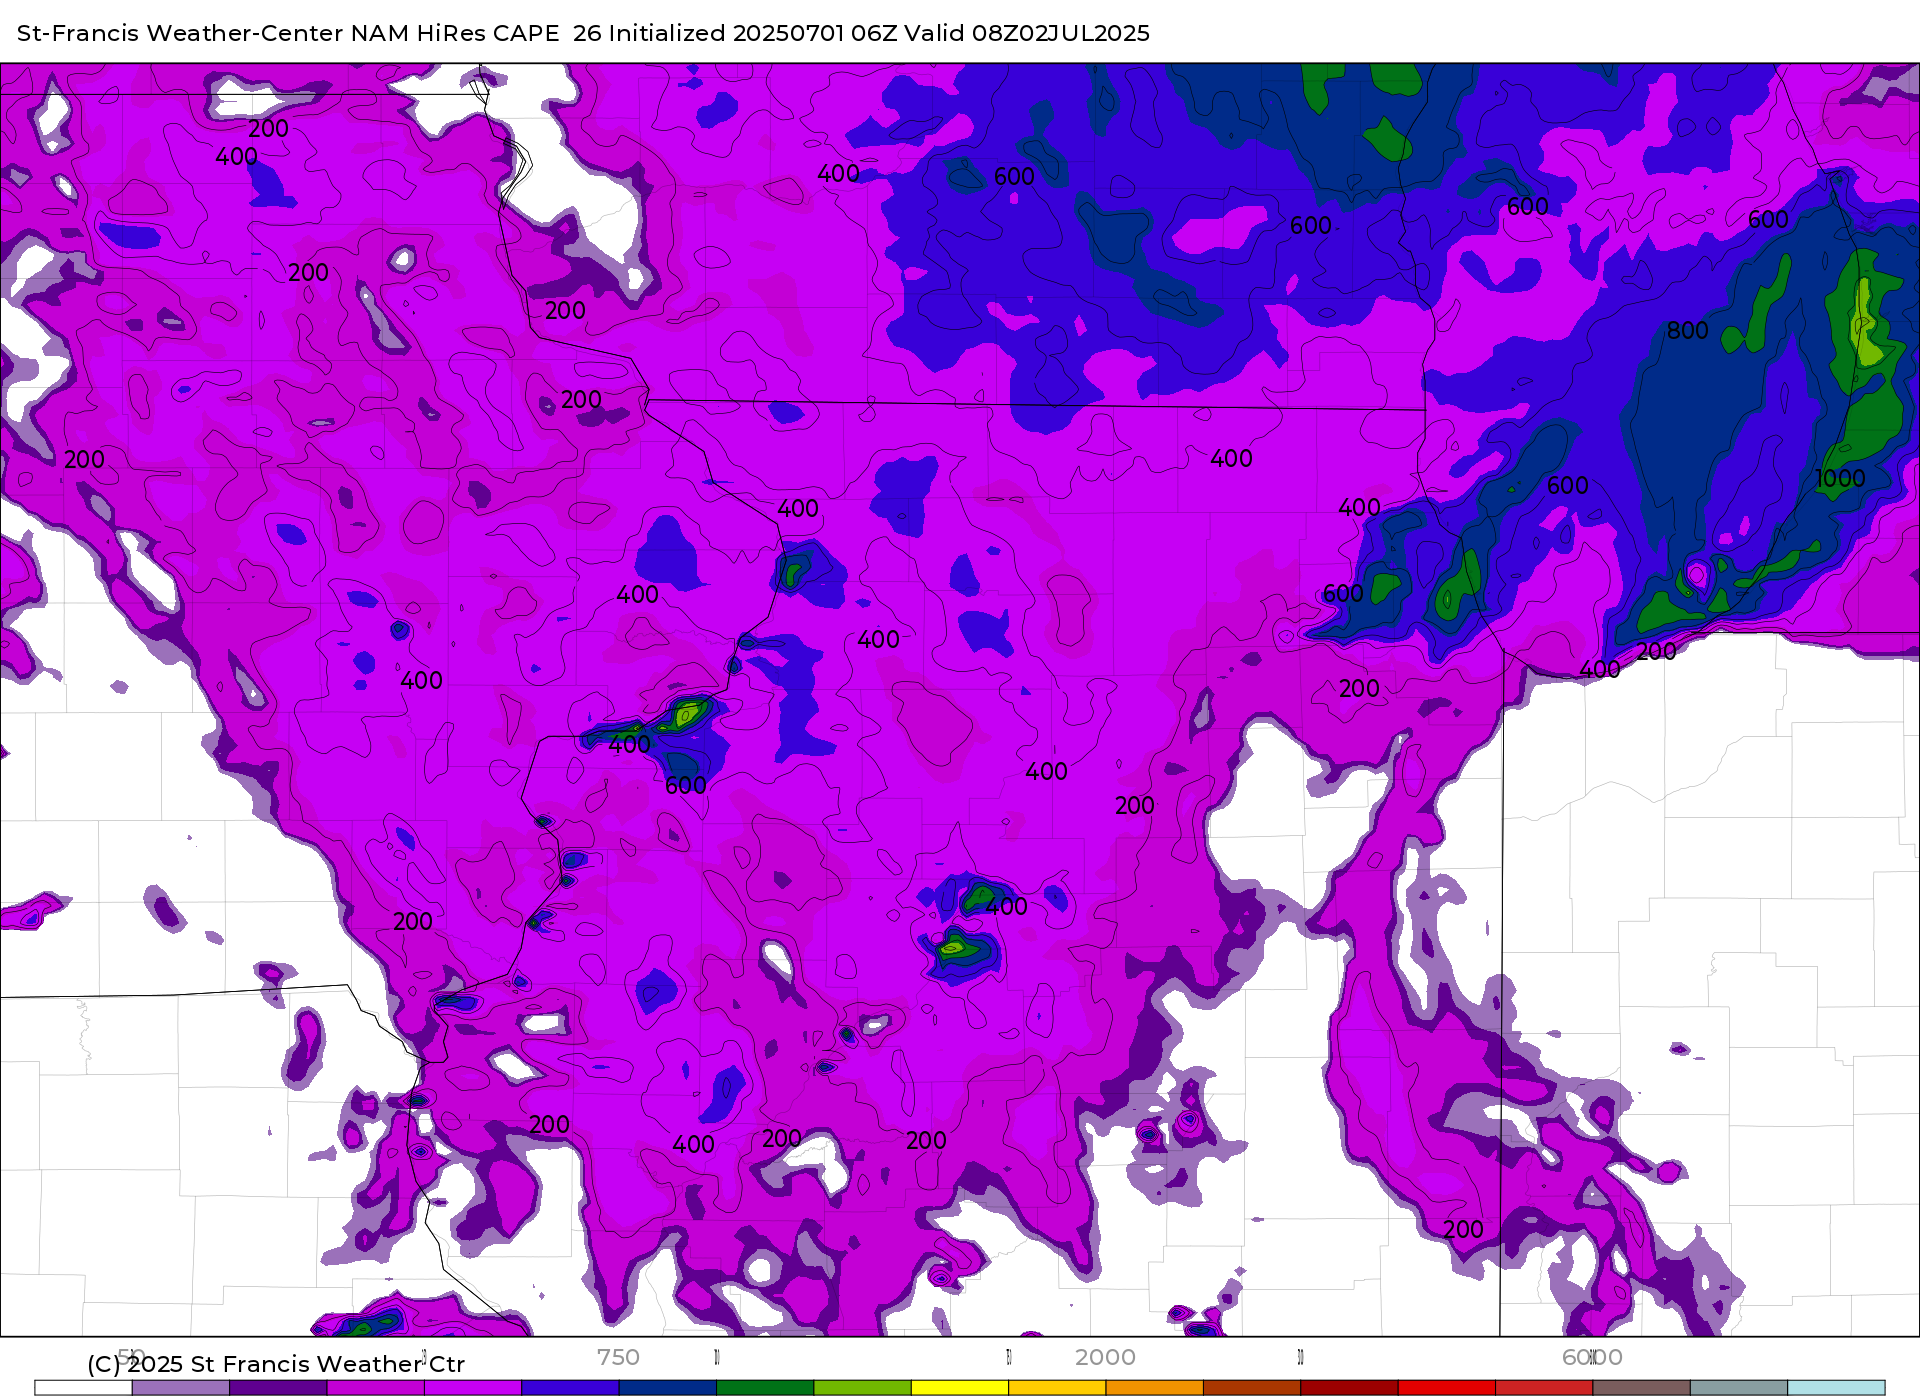Viewport: 1920px width, 1400px height.
Task: Select the navy blue legend swatch
Action: (x=668, y=1388)
